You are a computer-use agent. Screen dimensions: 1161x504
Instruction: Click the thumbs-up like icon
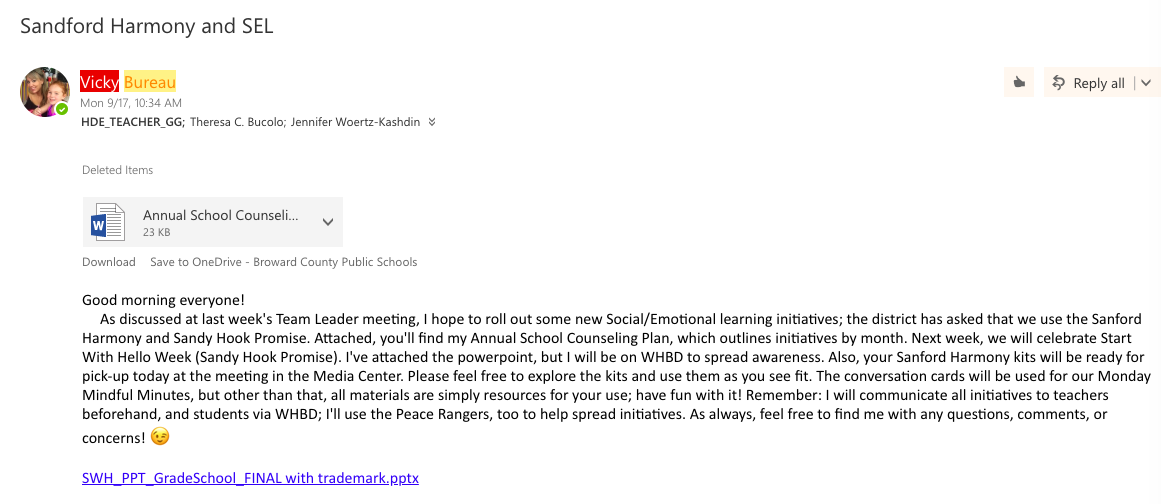click(x=1019, y=83)
